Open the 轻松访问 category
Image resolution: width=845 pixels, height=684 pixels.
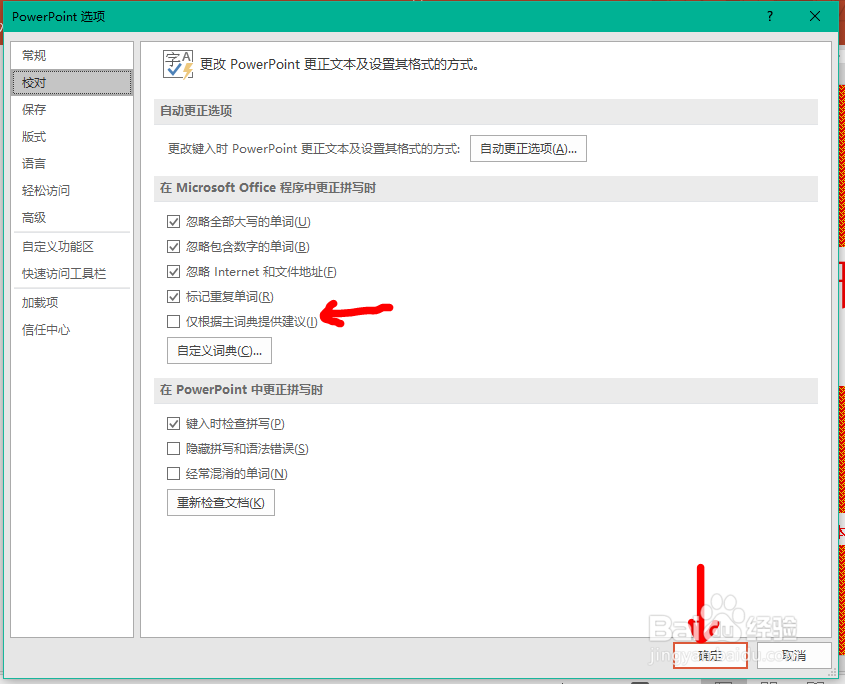click(72, 190)
